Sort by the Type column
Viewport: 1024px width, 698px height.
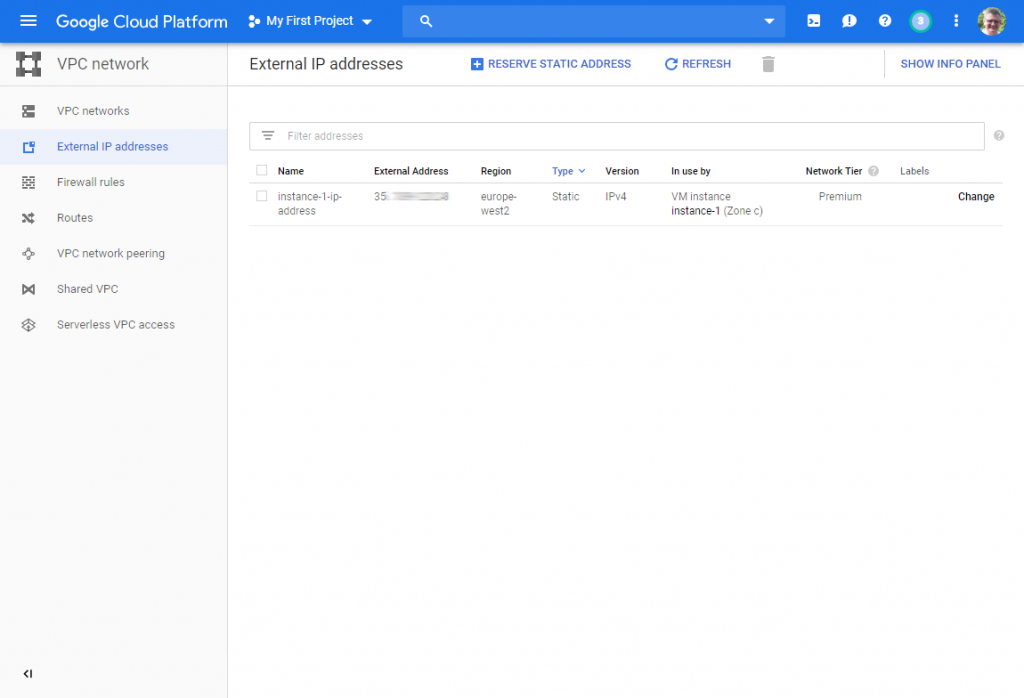(x=568, y=171)
